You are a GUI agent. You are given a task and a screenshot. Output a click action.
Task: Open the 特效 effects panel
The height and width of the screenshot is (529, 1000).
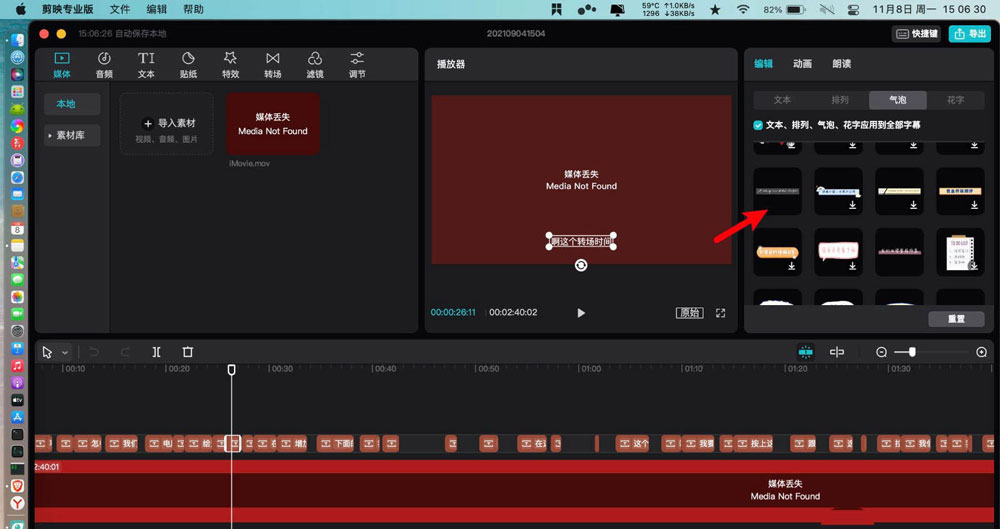(x=230, y=64)
